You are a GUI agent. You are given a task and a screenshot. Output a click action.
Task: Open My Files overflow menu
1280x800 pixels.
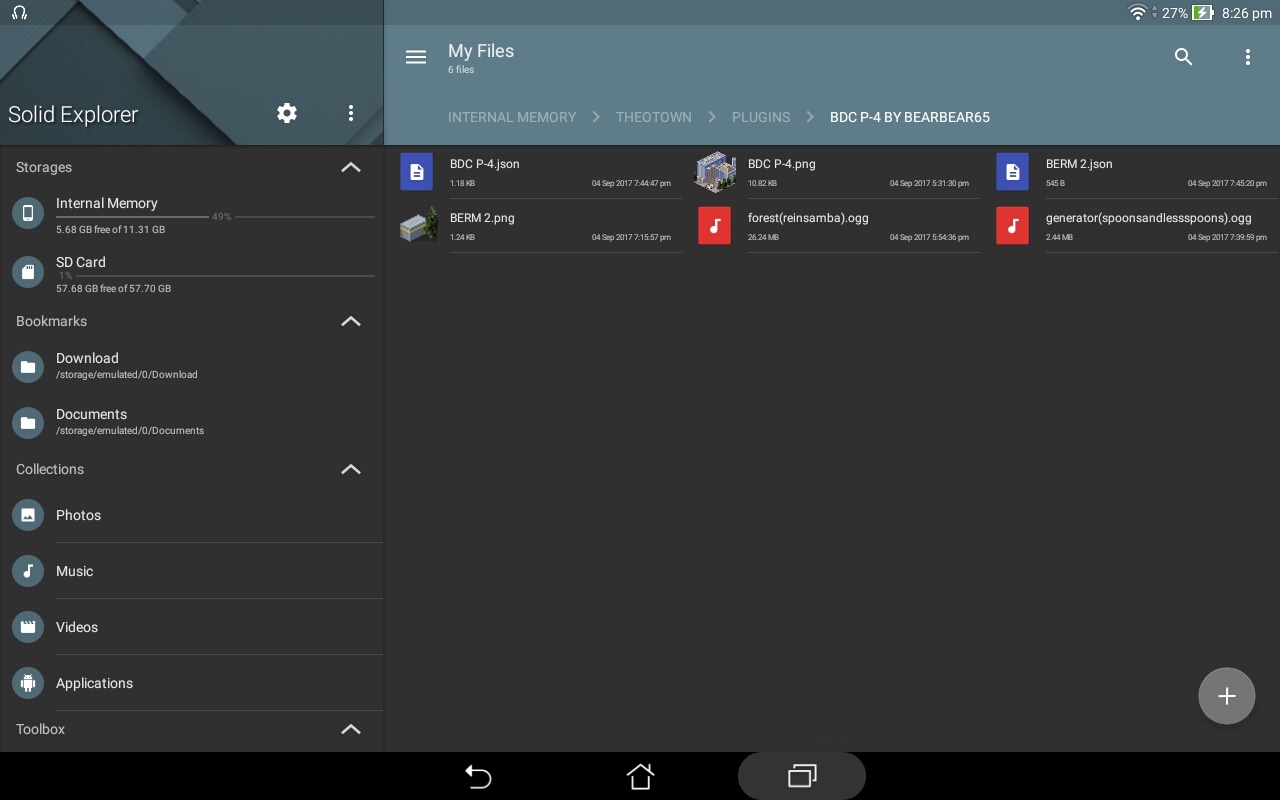click(x=1247, y=57)
